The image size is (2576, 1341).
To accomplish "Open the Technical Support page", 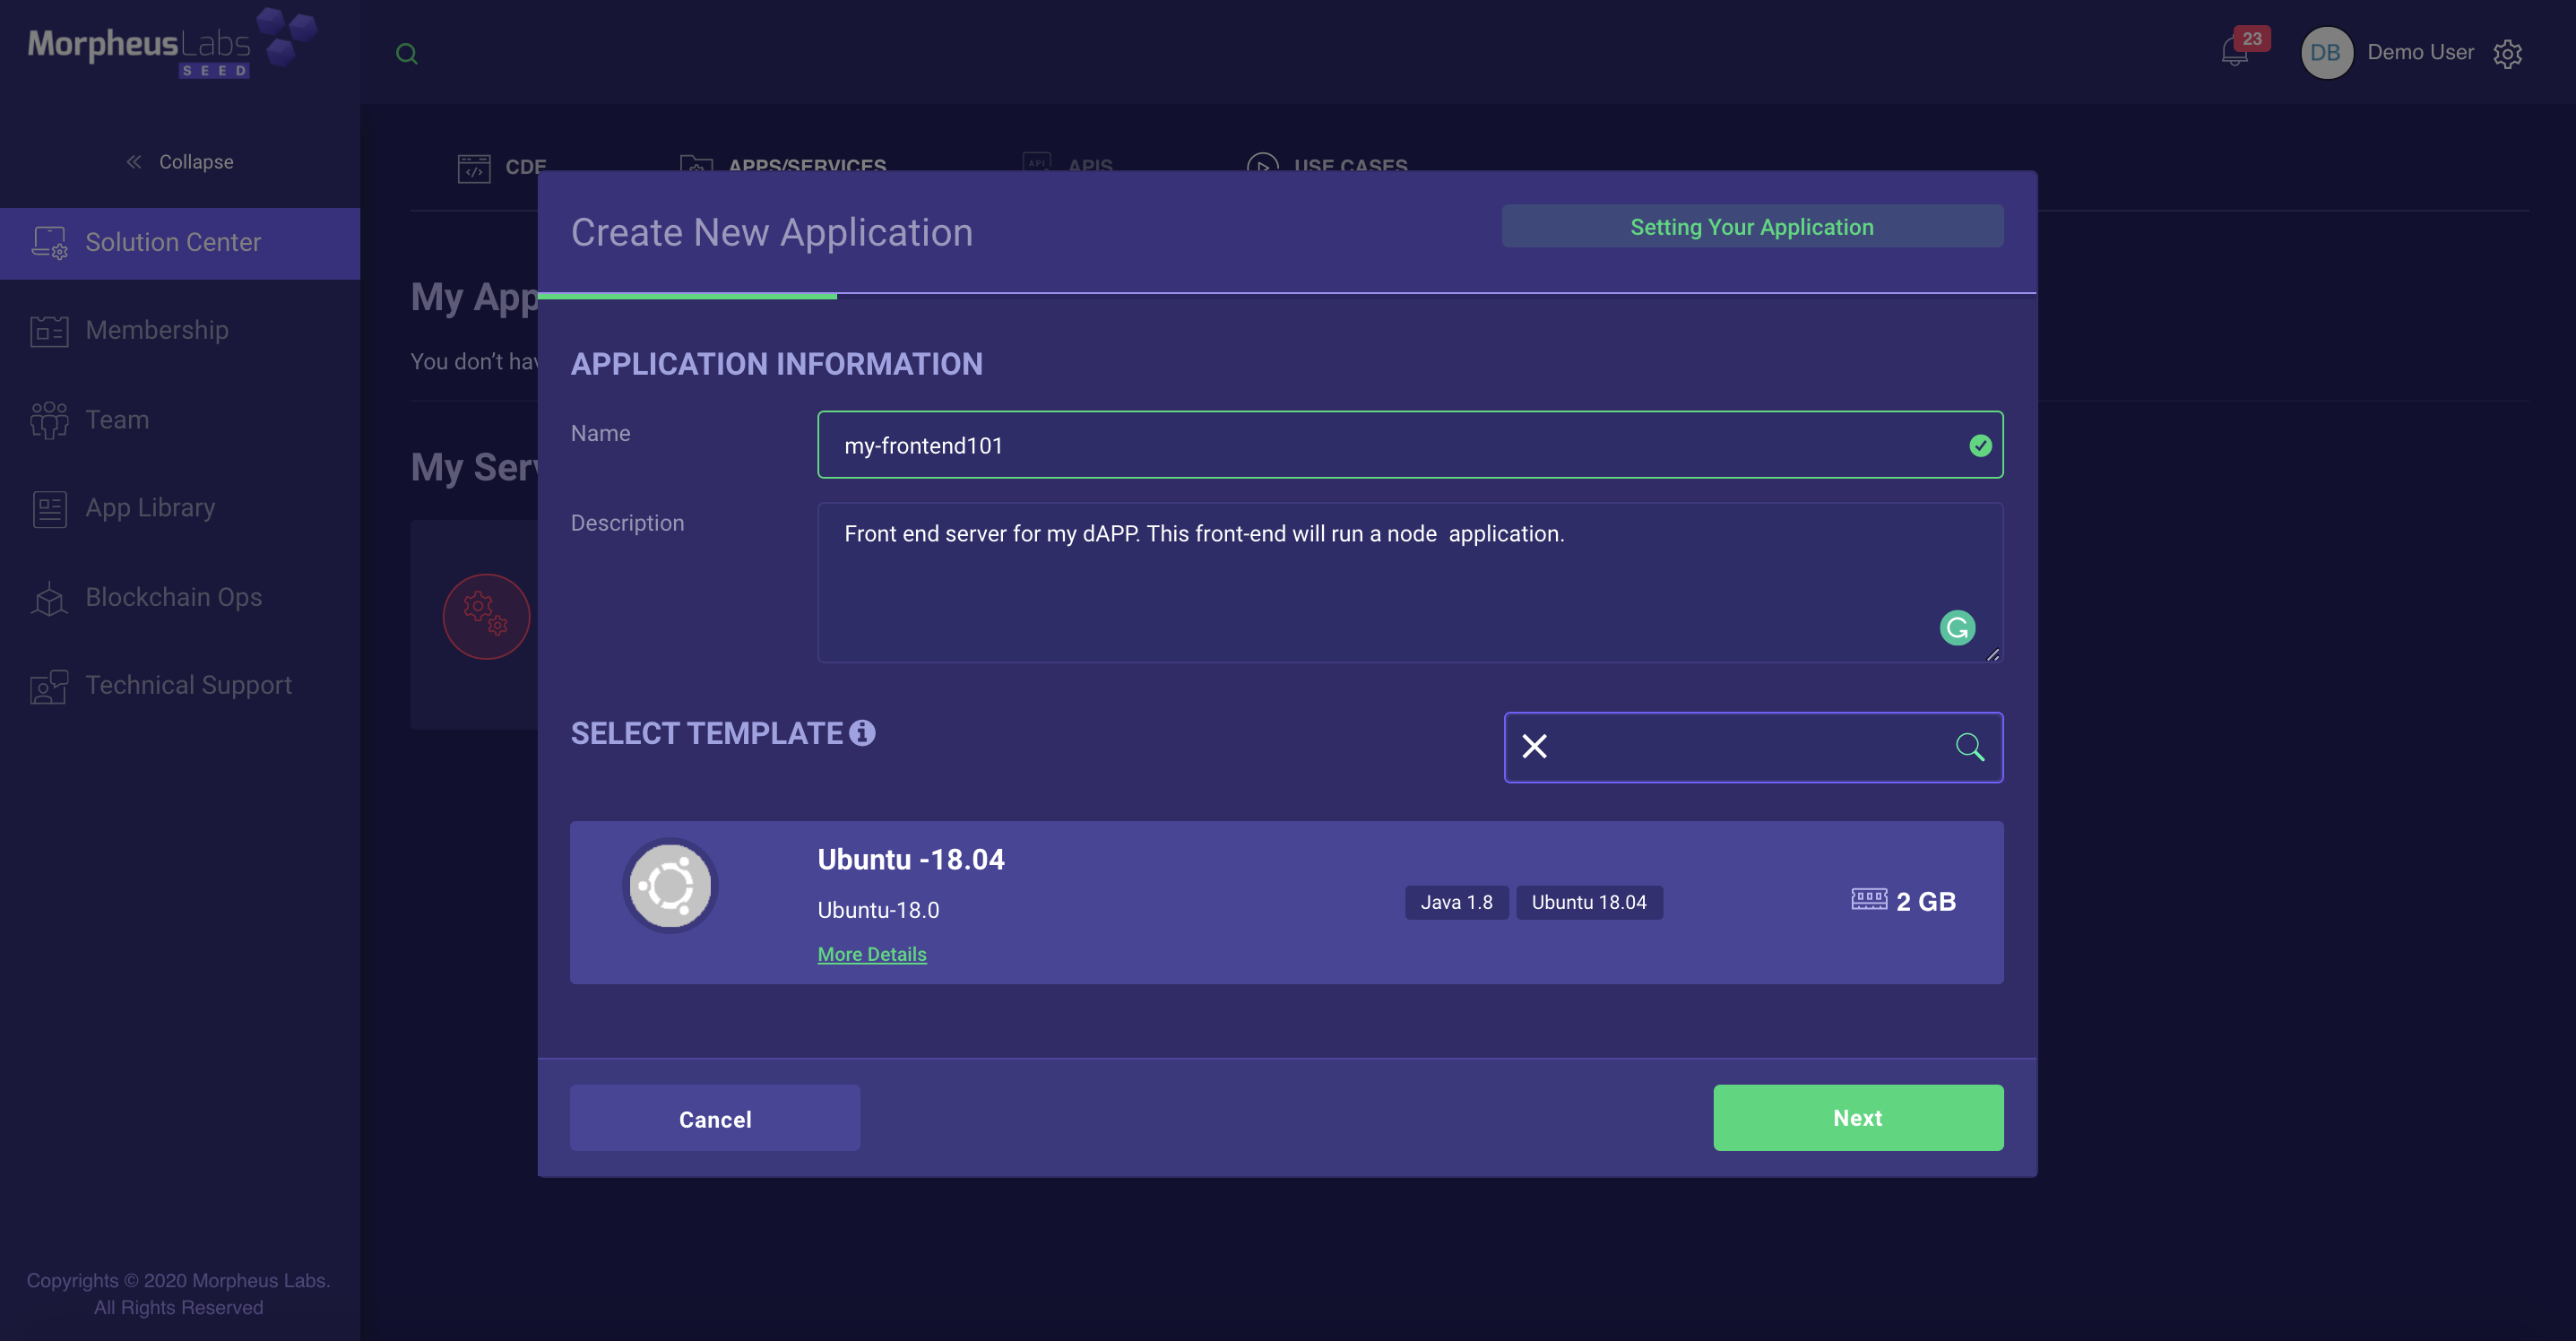I will pyautogui.click(x=188, y=685).
